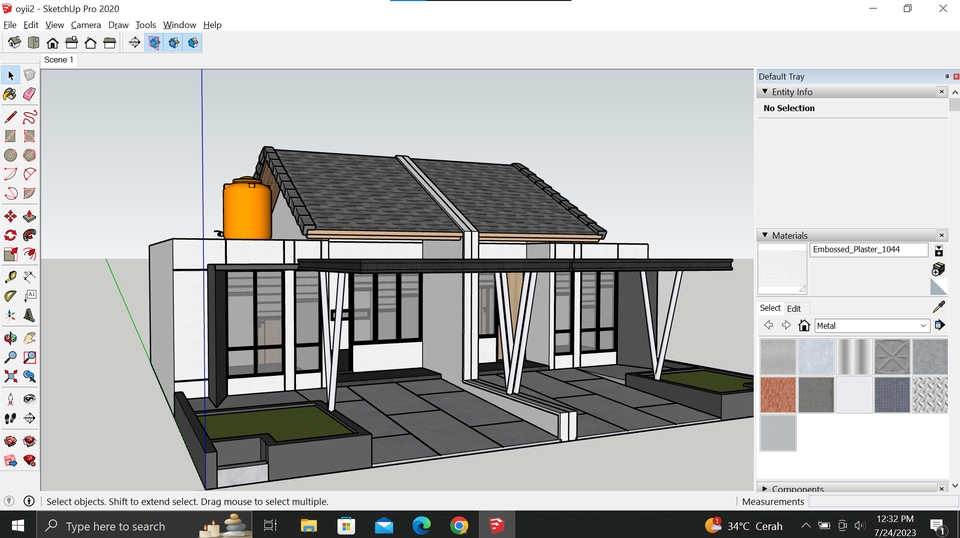Viewport: 960px width, 538px height.
Task: Pick the Text label tool
Action: click(29, 296)
